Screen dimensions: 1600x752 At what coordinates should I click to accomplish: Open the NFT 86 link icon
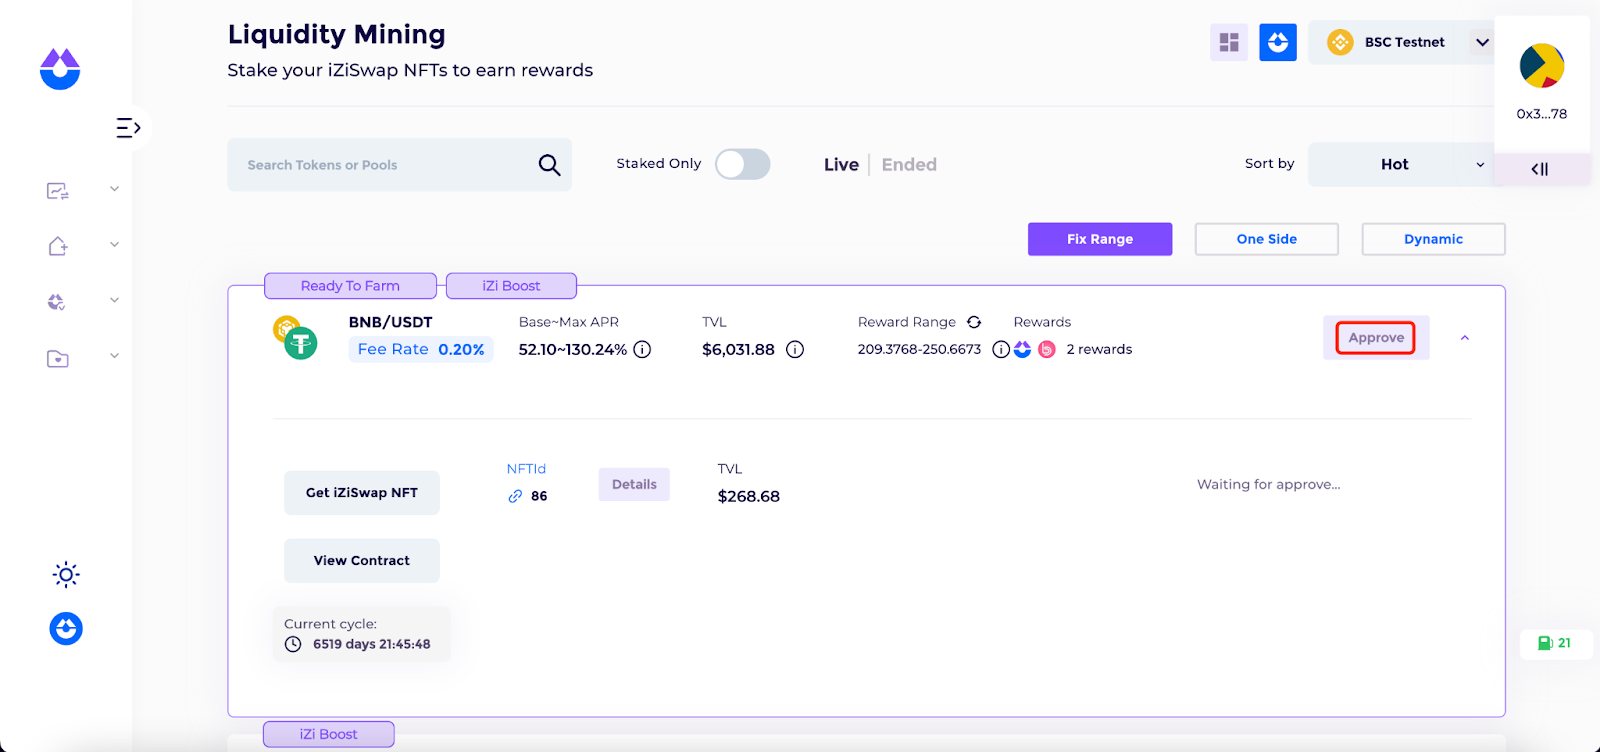[515, 496]
